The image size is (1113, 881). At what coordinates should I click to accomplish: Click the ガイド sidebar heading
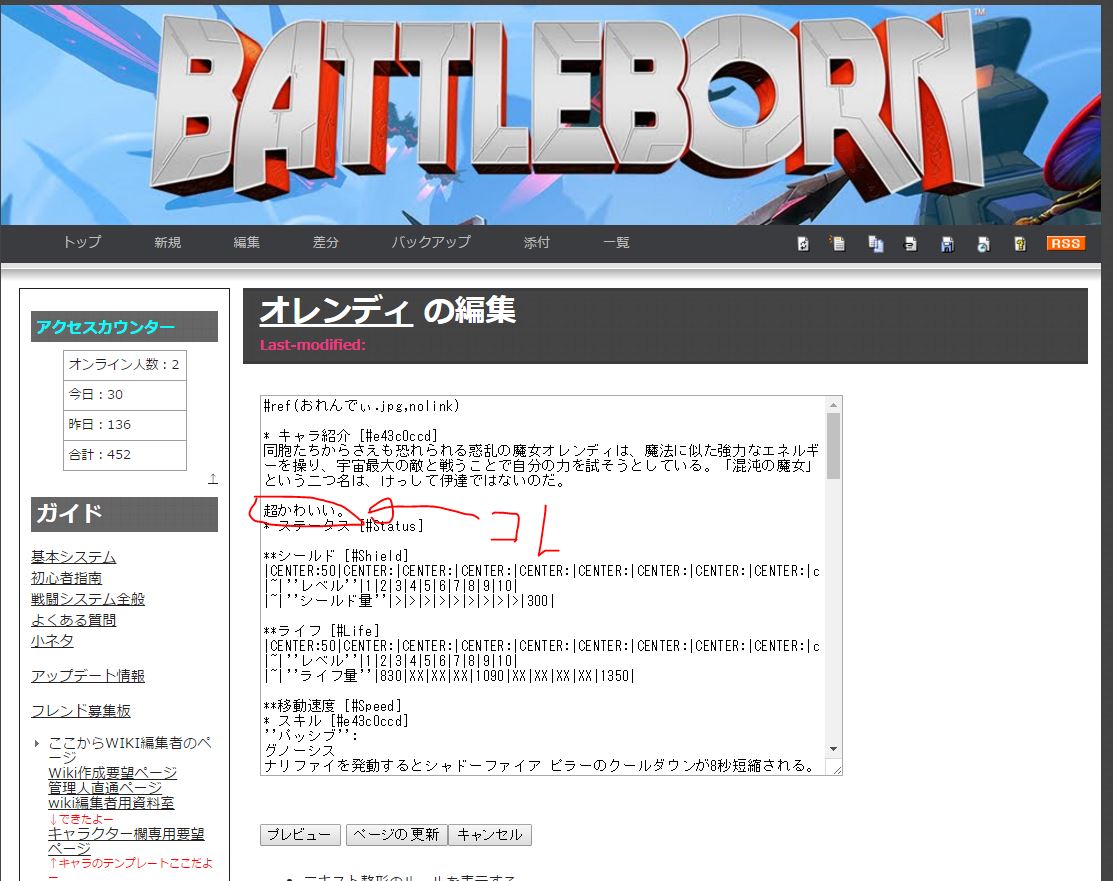pyautogui.click(x=124, y=513)
